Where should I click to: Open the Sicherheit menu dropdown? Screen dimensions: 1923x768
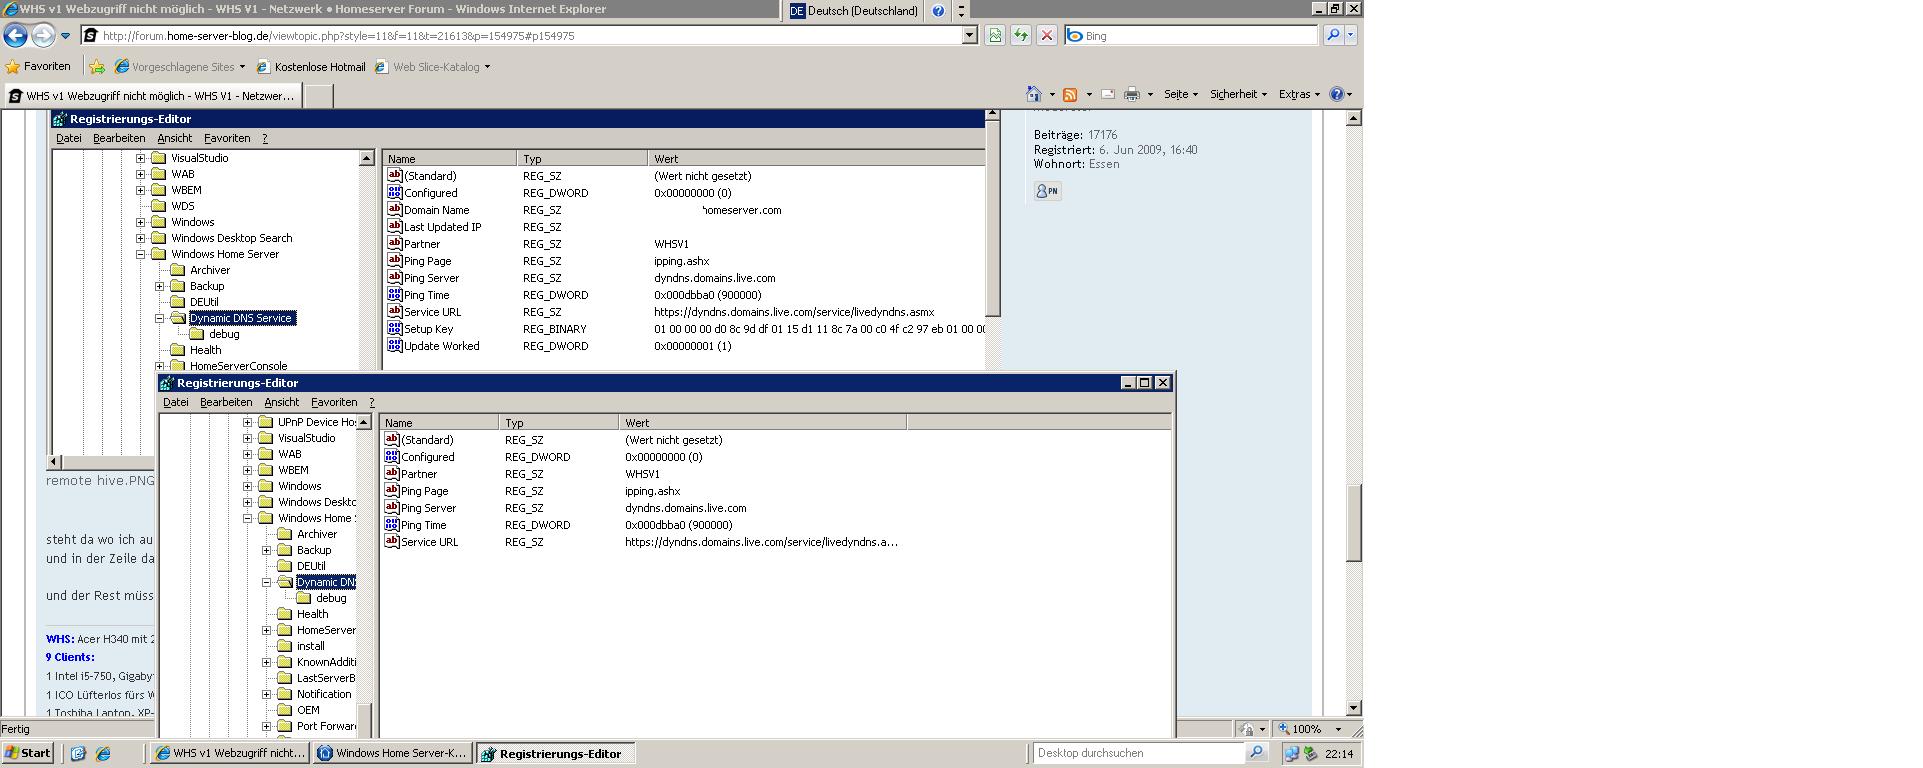coord(1238,94)
